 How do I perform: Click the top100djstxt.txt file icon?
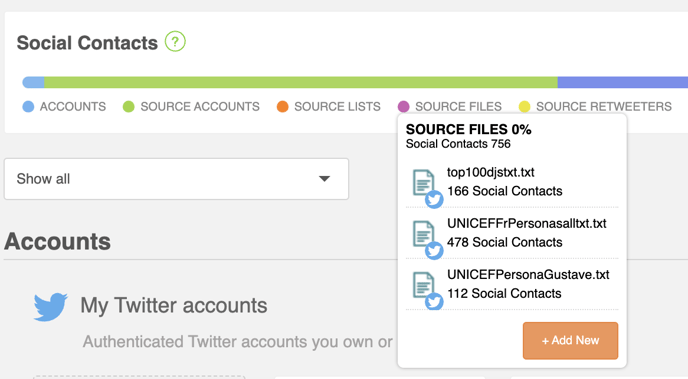(424, 182)
